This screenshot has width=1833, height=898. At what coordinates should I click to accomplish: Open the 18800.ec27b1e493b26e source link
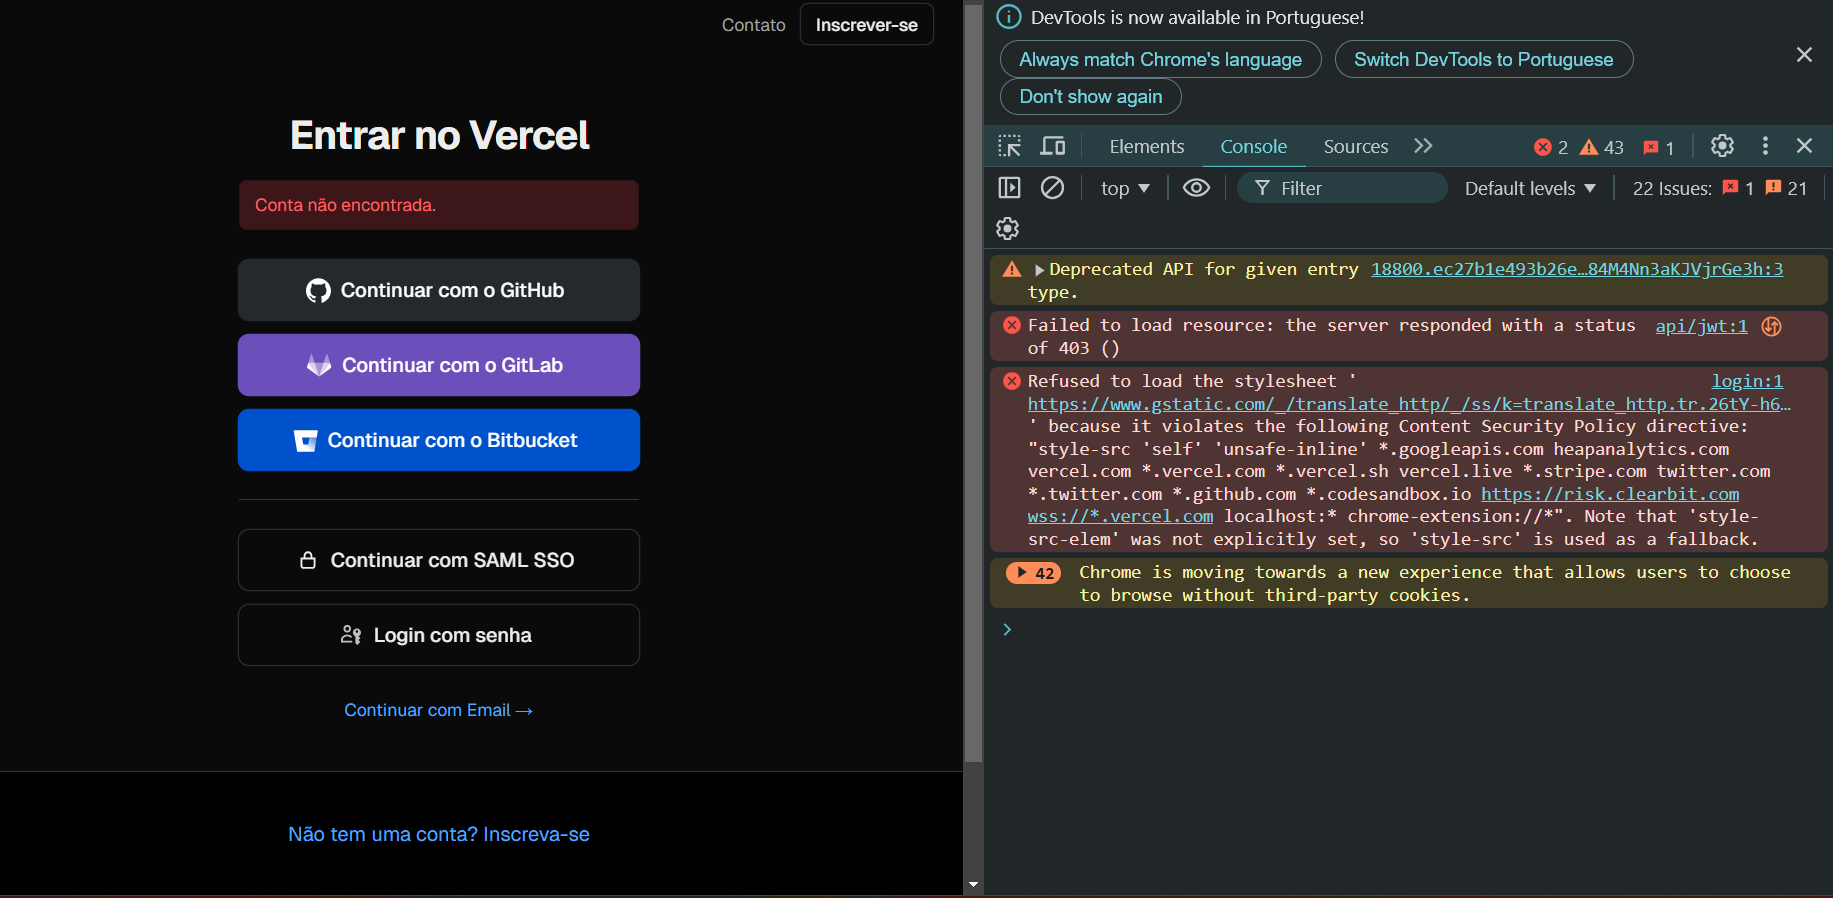[1577, 269]
